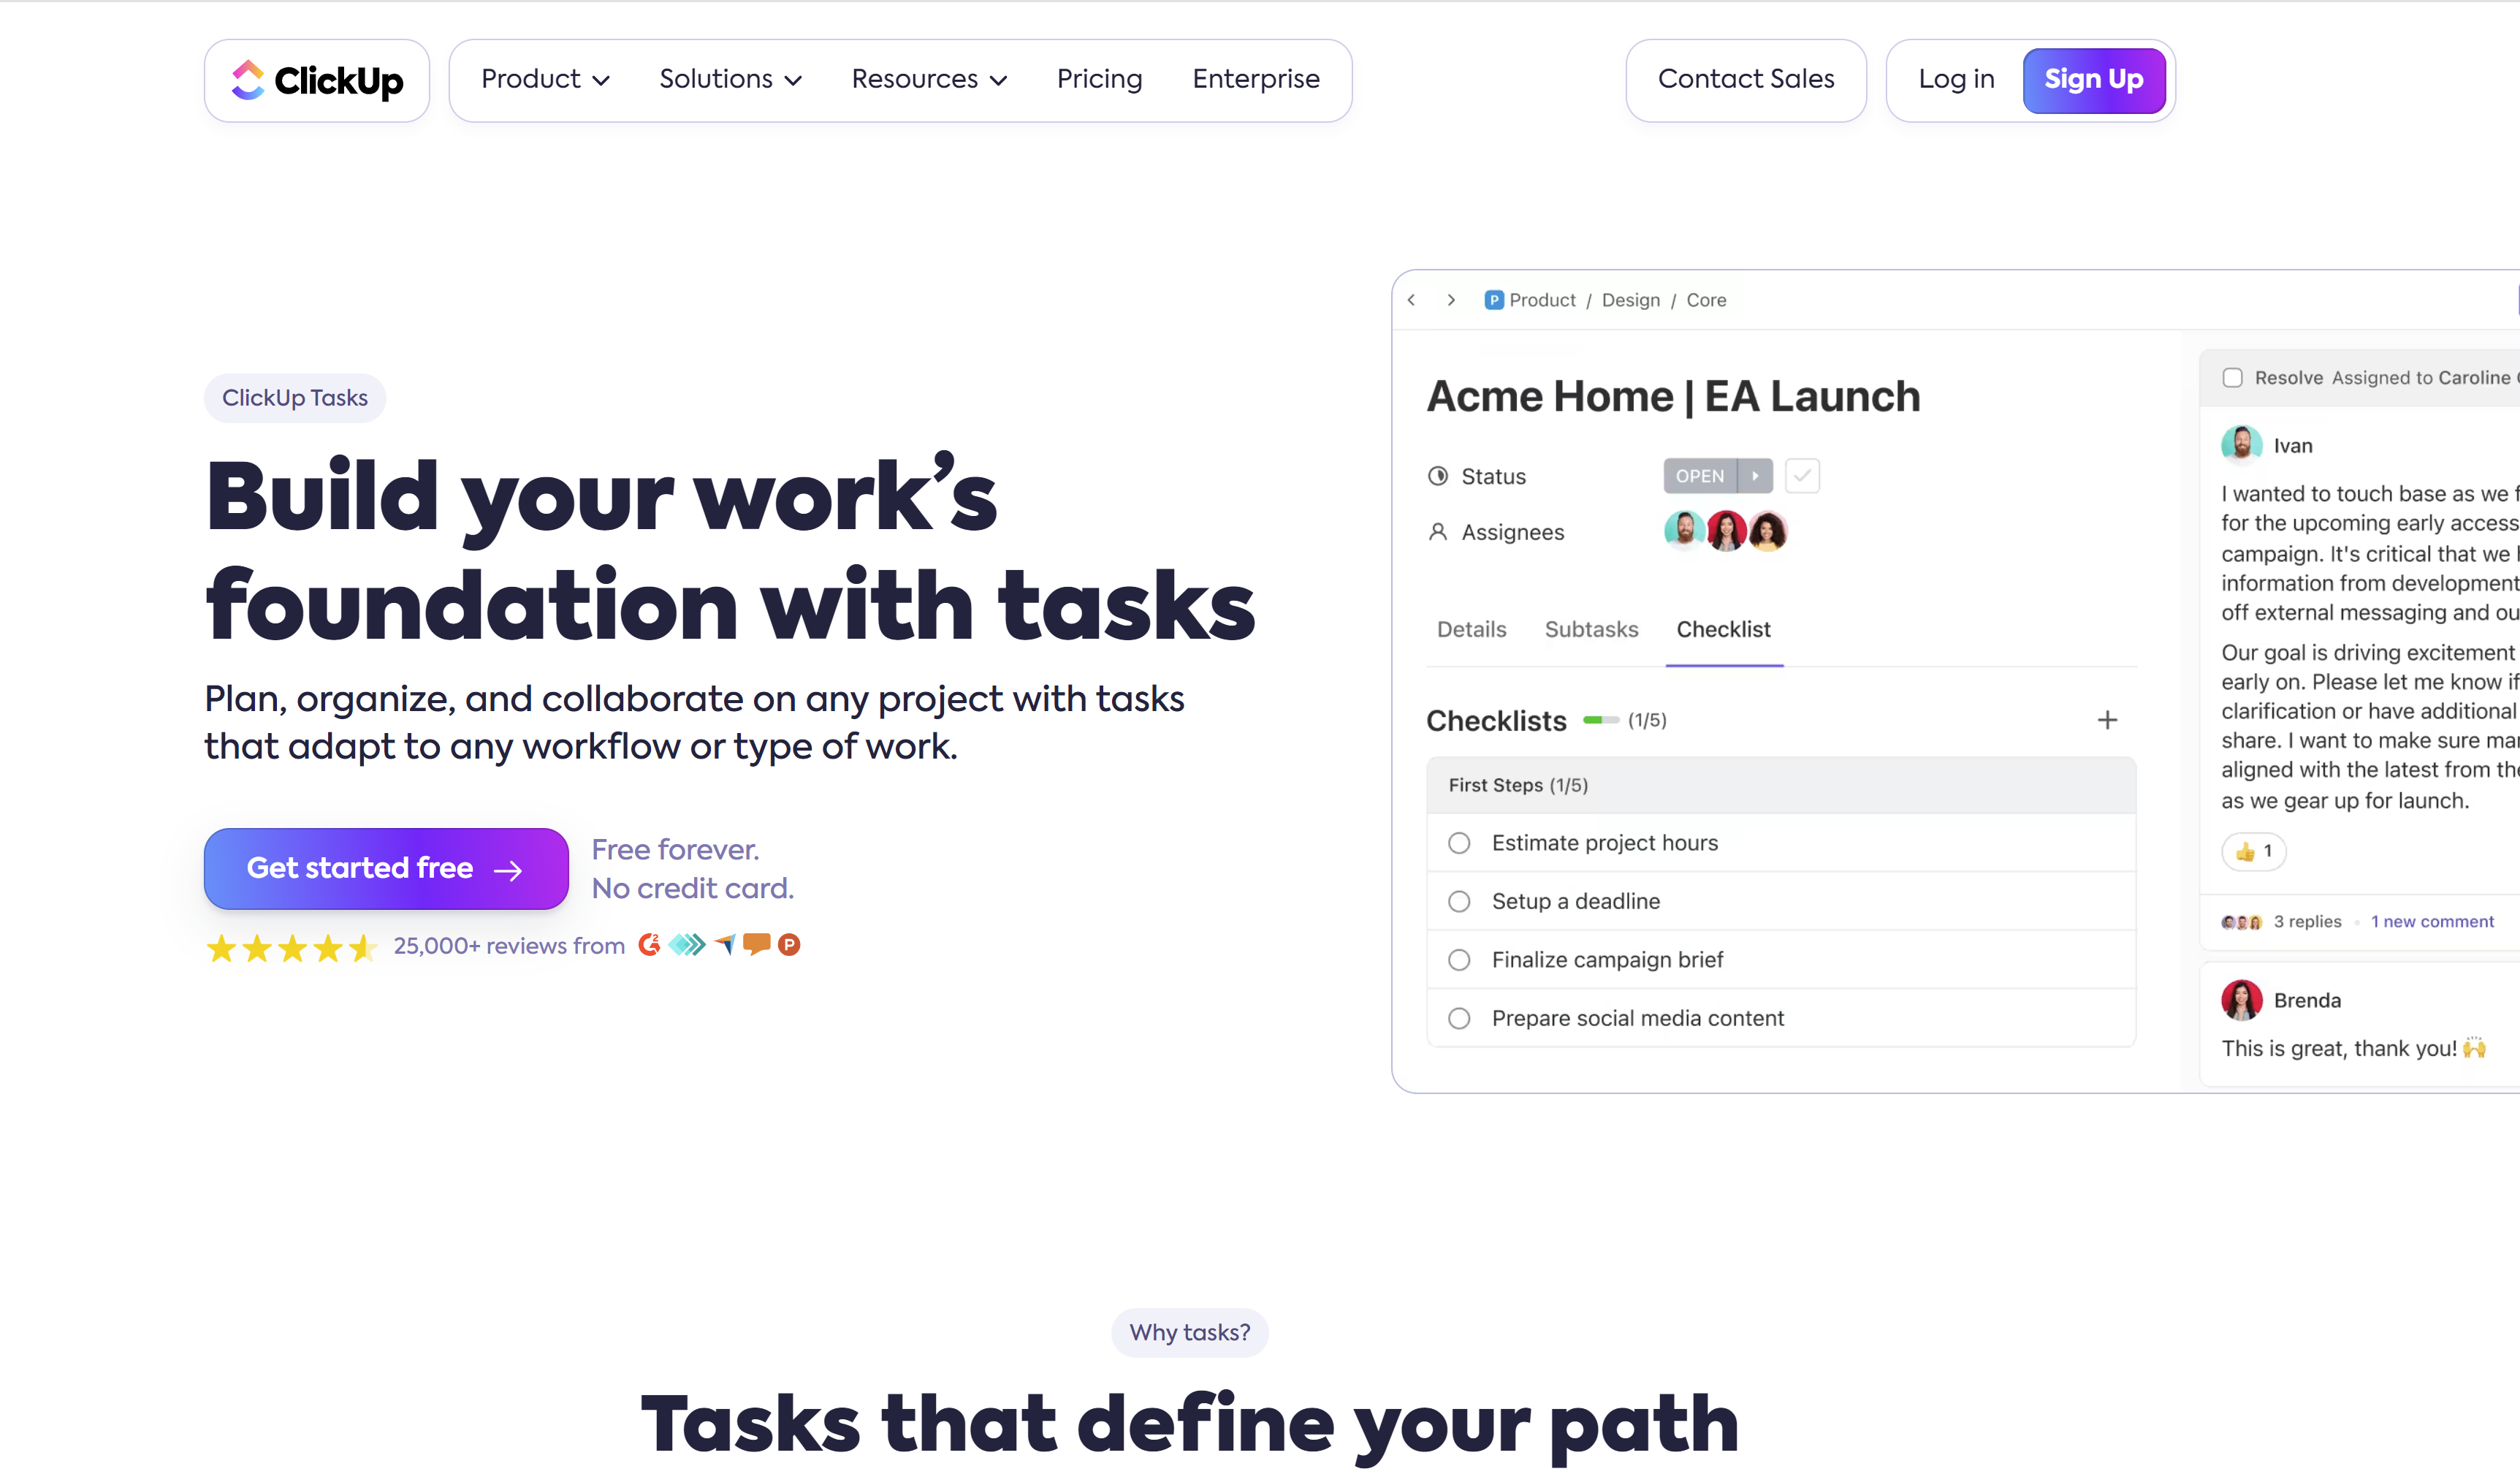Click the Sign Up button
2520x1477 pixels.
click(x=2093, y=79)
